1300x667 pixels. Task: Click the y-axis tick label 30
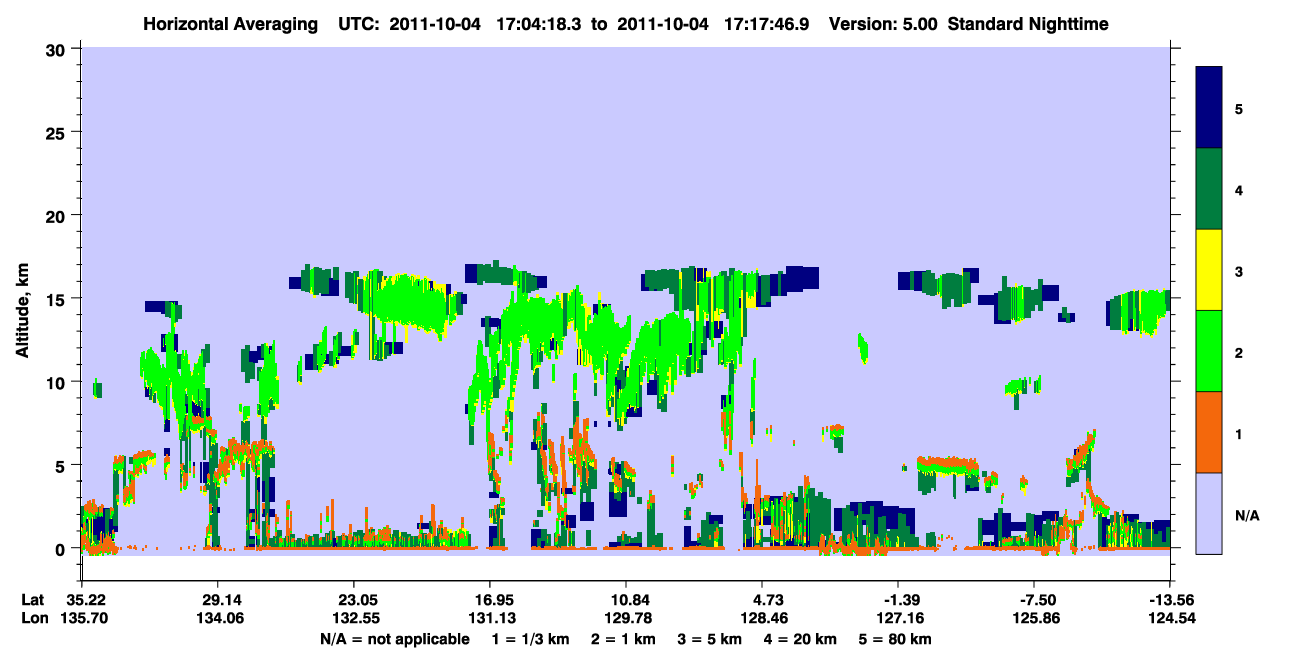point(57,49)
